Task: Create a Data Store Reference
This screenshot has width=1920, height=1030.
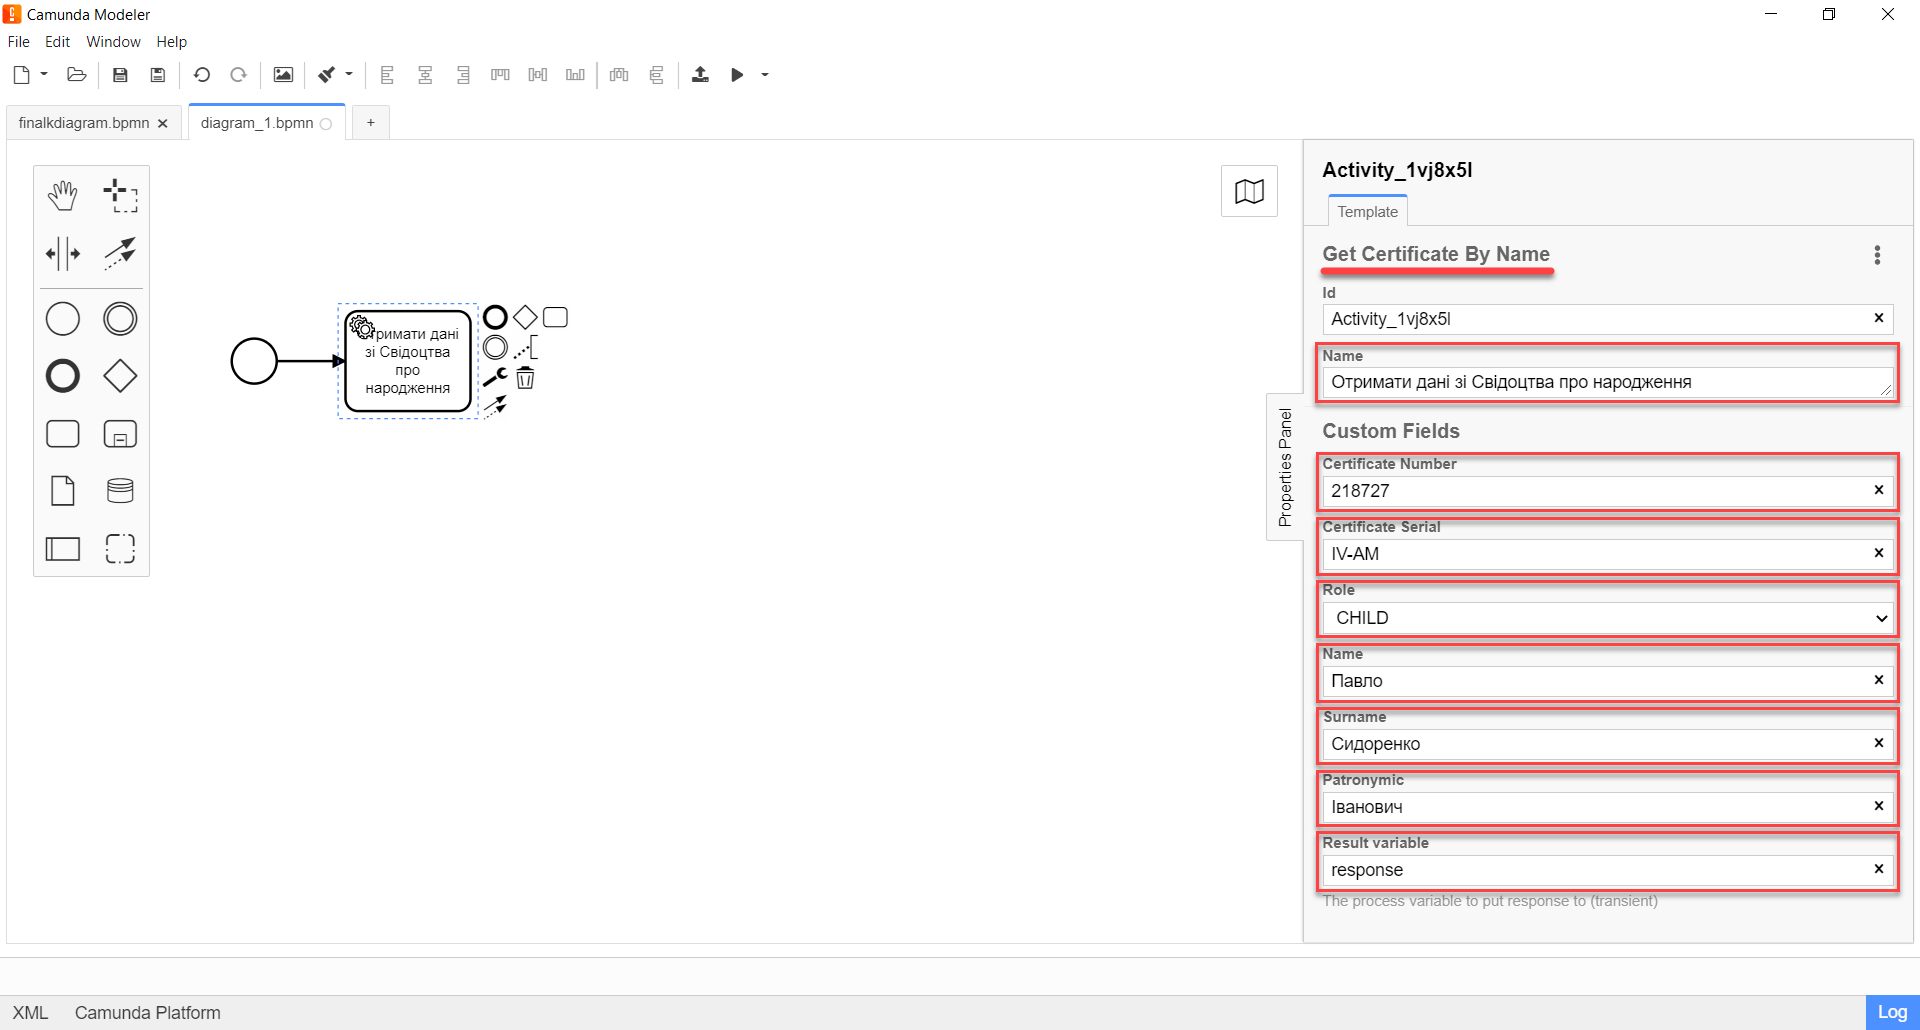Action: click(x=120, y=491)
